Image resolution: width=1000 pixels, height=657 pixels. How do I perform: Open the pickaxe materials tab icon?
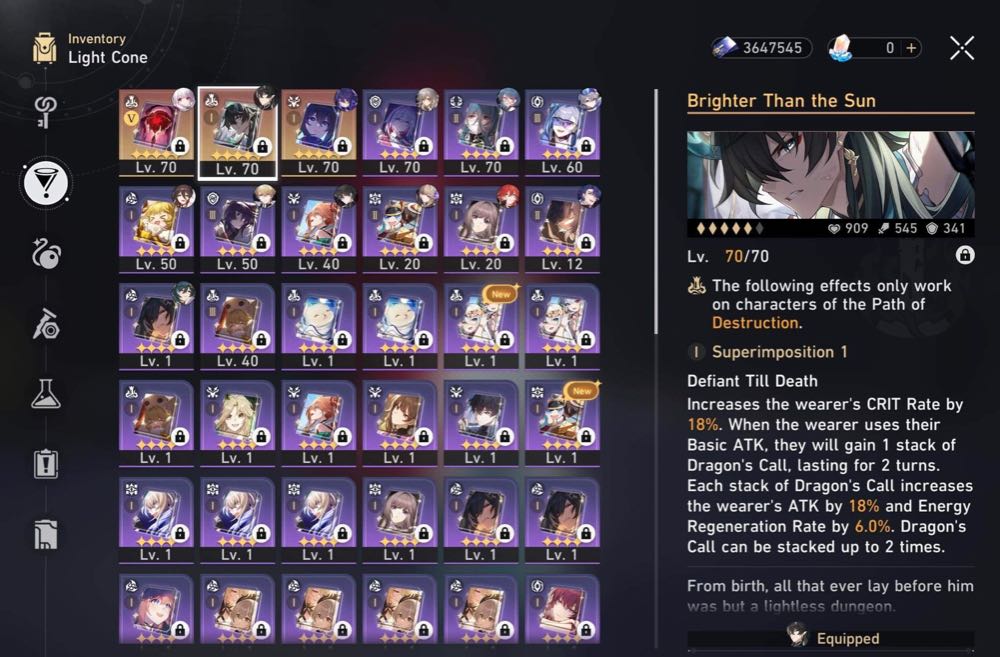click(46, 324)
